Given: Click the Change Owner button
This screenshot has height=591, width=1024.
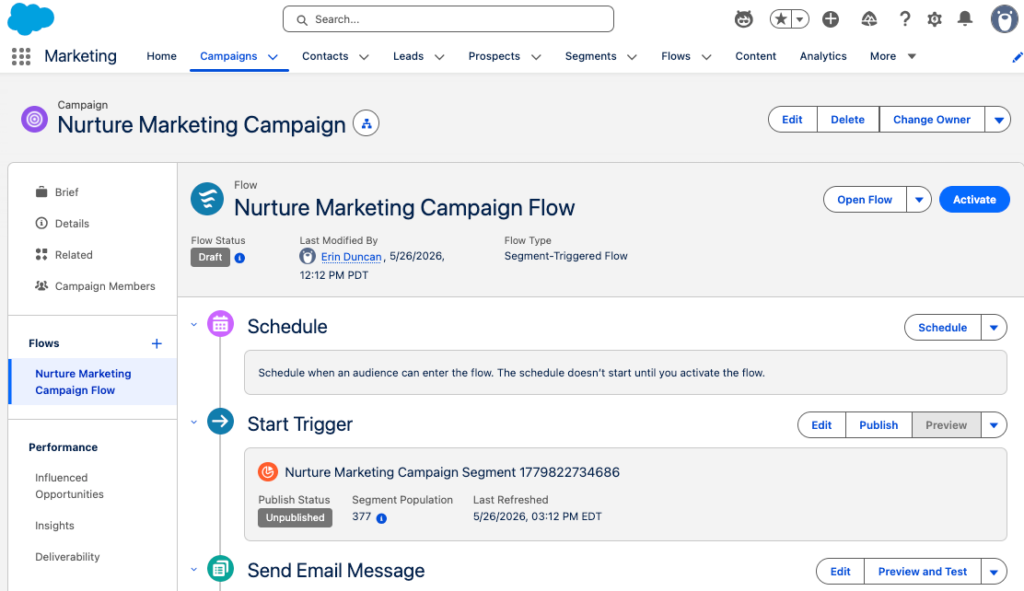Looking at the screenshot, I should [x=932, y=120].
